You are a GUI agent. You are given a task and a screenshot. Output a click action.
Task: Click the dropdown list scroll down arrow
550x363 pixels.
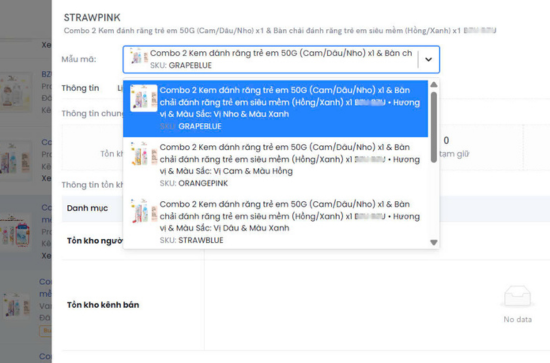click(x=434, y=242)
